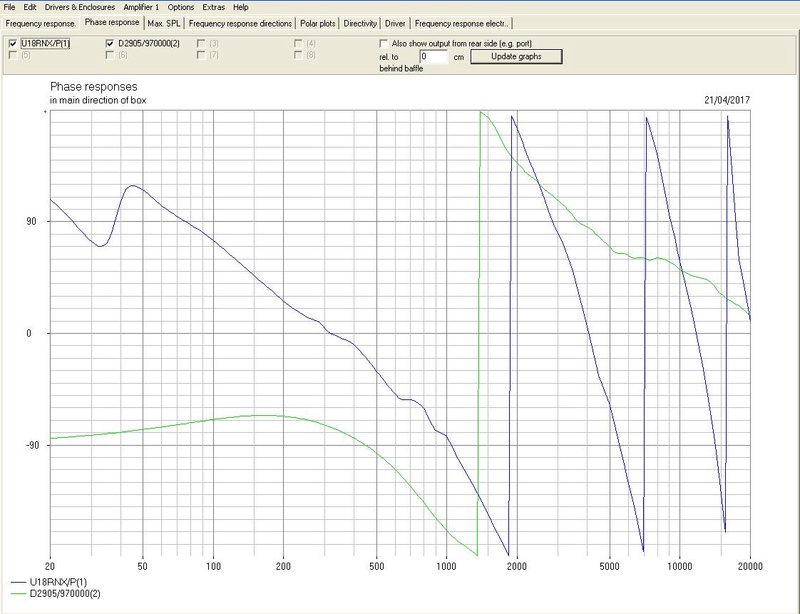The height and width of the screenshot is (614, 800).
Task: Click 'in main direction of box' subtitle
Action: point(98,101)
